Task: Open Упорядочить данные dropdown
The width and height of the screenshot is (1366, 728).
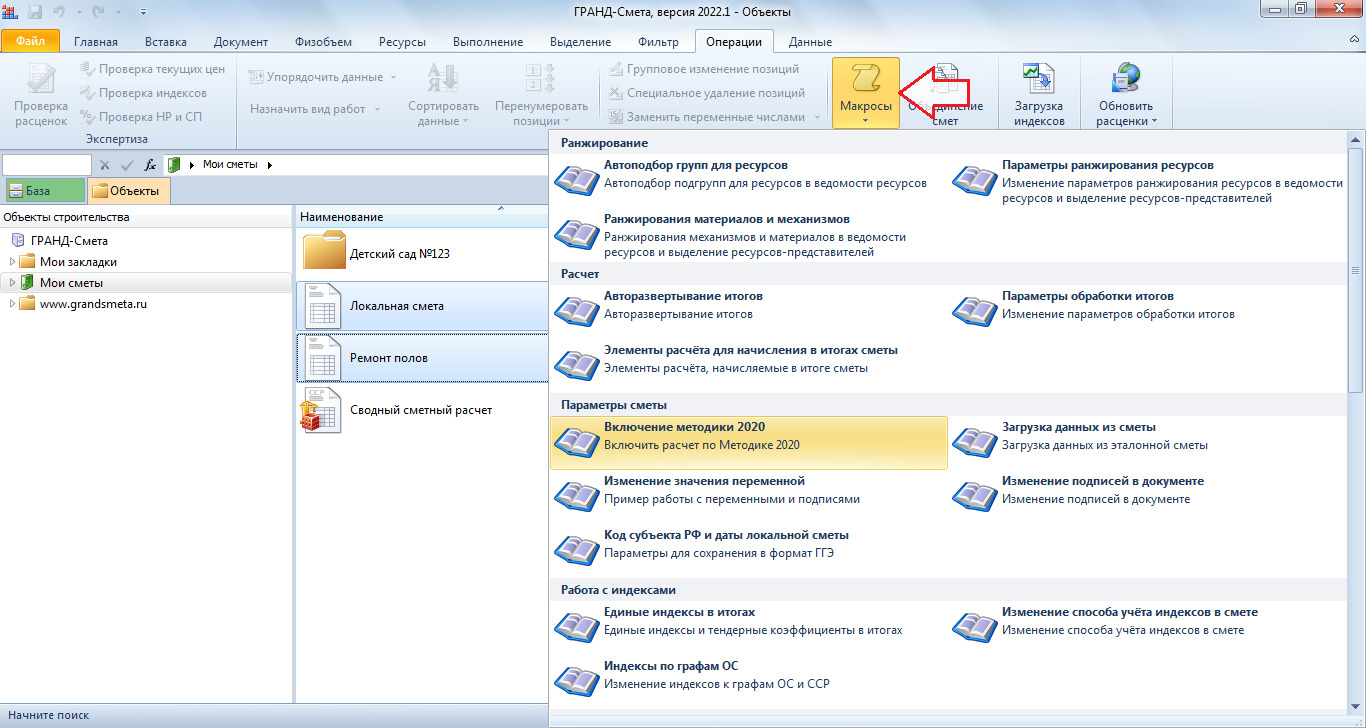Action: click(322, 77)
